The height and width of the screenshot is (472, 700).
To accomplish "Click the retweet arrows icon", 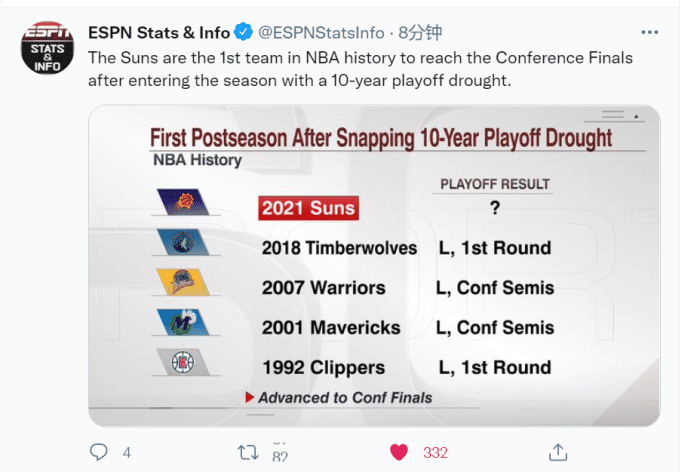I will point(246,452).
